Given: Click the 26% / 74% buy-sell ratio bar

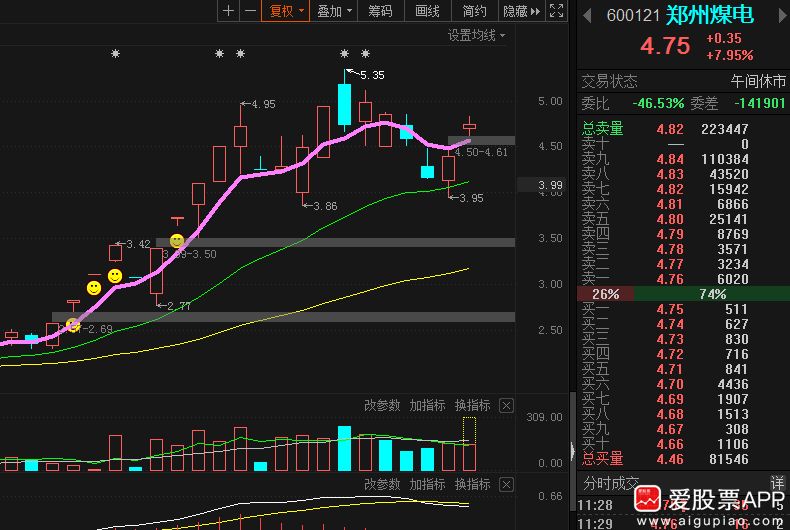Looking at the screenshot, I should coord(683,294).
